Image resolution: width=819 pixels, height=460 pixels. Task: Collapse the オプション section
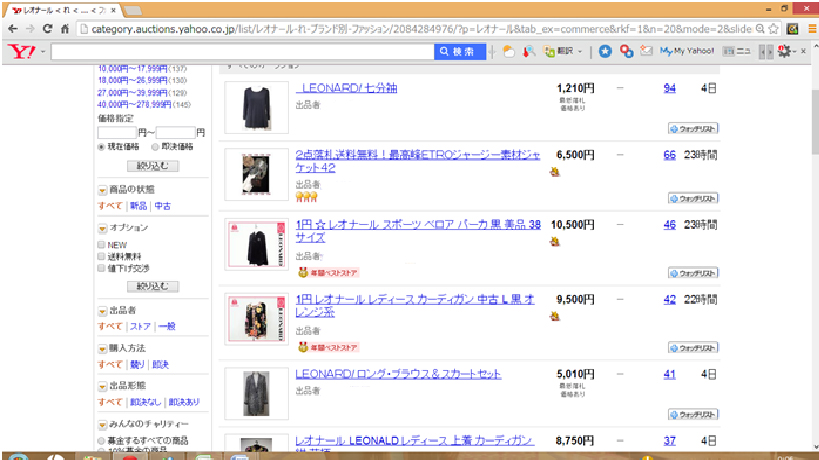(x=102, y=228)
